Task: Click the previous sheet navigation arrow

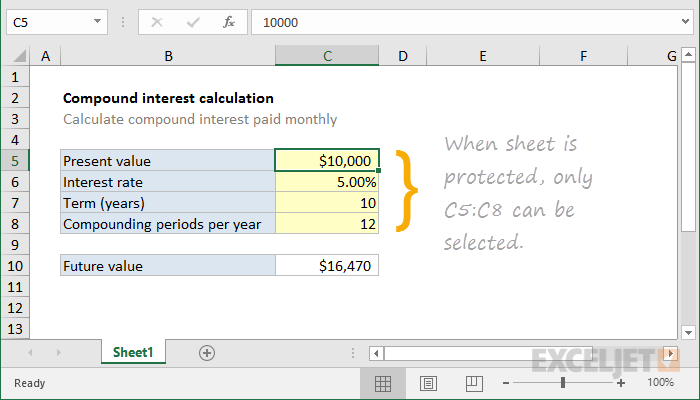Action: click(x=30, y=353)
